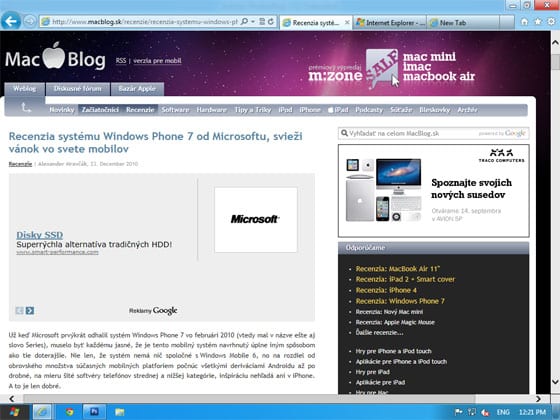Open iPhone in the navigation bar
This screenshot has width=560, height=420.
(x=310, y=110)
